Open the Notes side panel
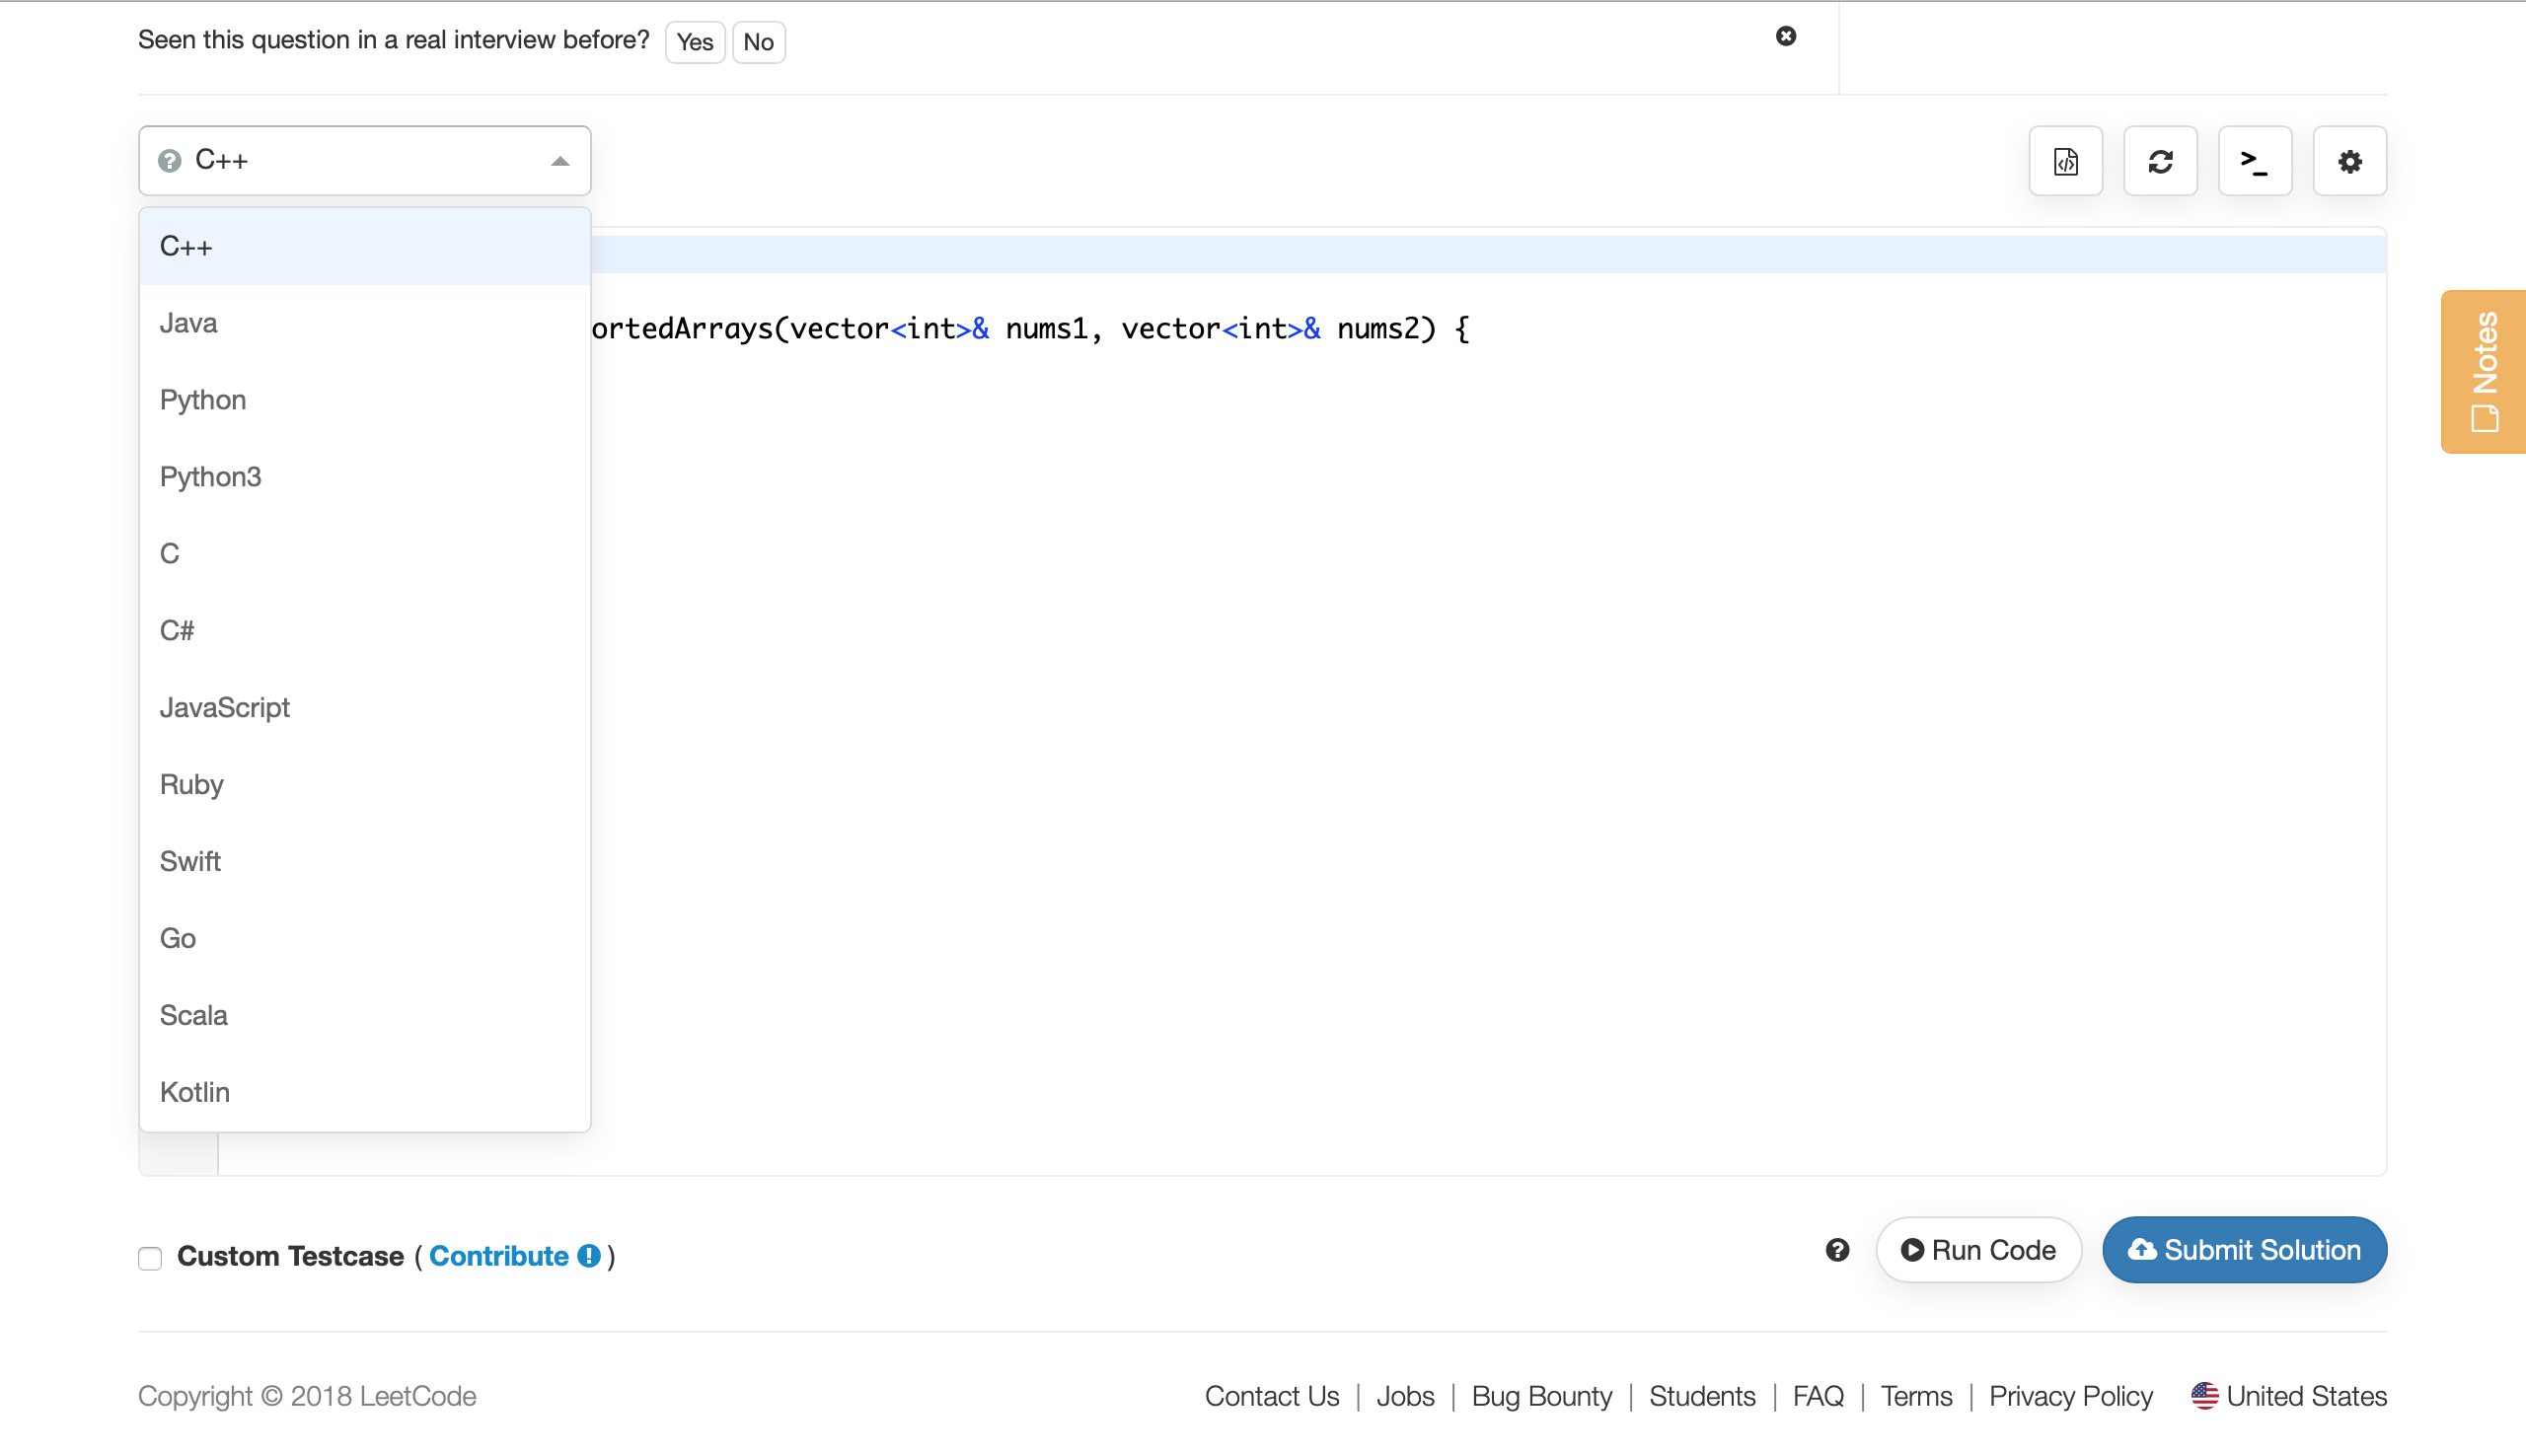 (2482, 371)
